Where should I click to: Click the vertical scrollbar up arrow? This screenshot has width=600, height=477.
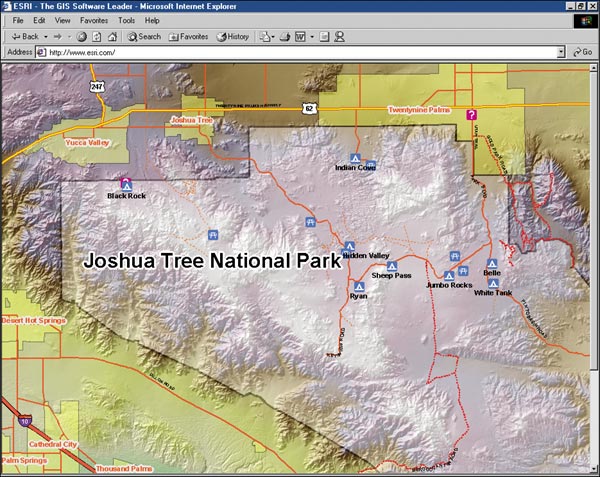[593, 68]
